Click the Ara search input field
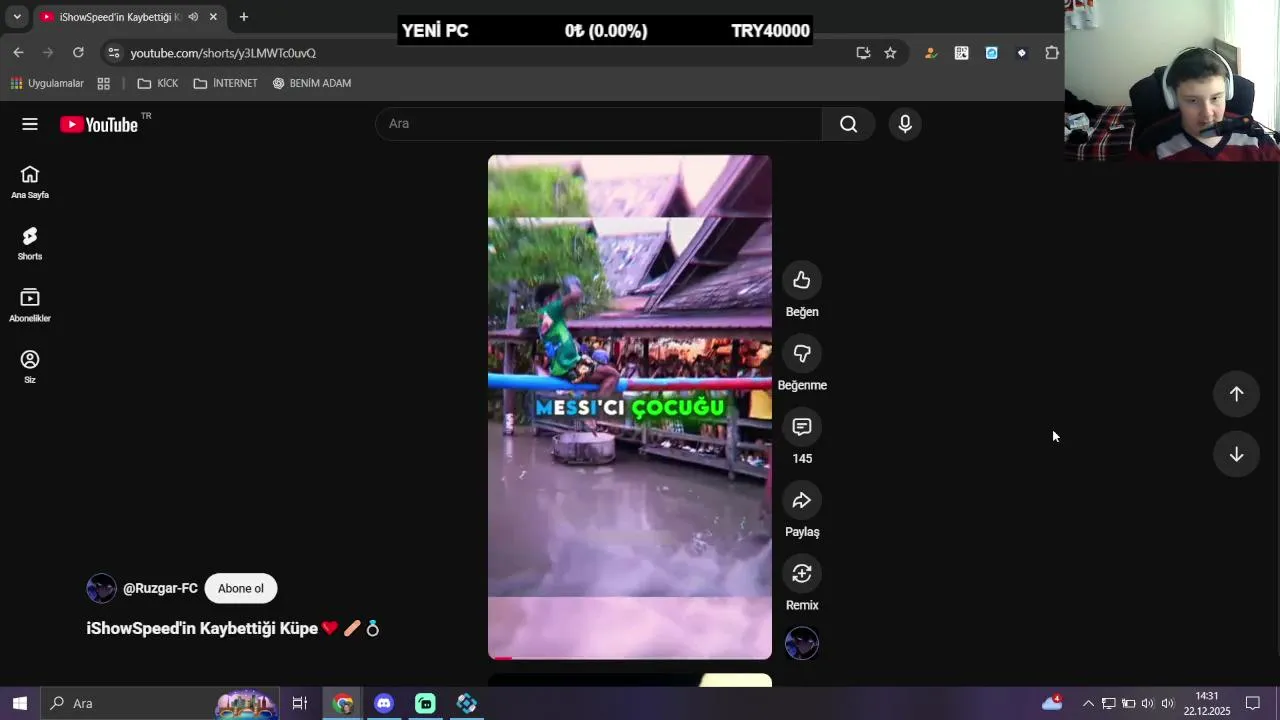Screen dimensions: 1280x720 [x=598, y=124]
